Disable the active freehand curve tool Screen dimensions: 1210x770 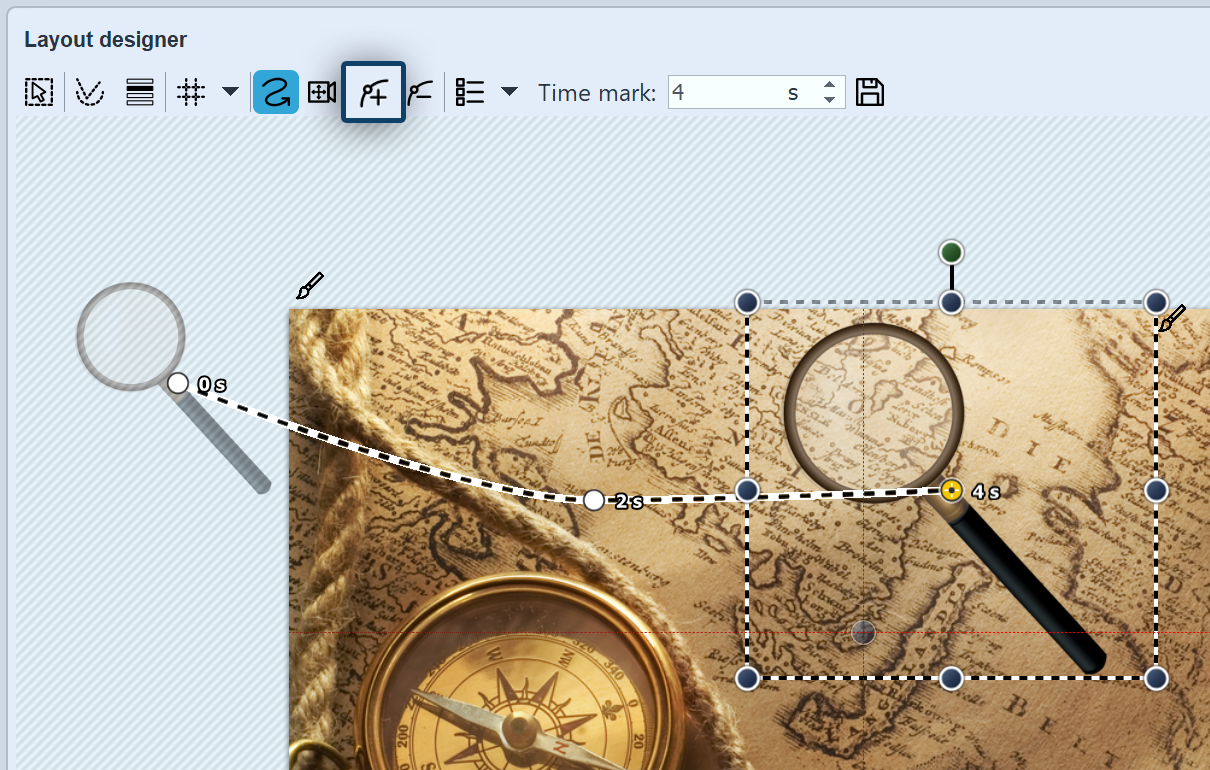[x=276, y=92]
